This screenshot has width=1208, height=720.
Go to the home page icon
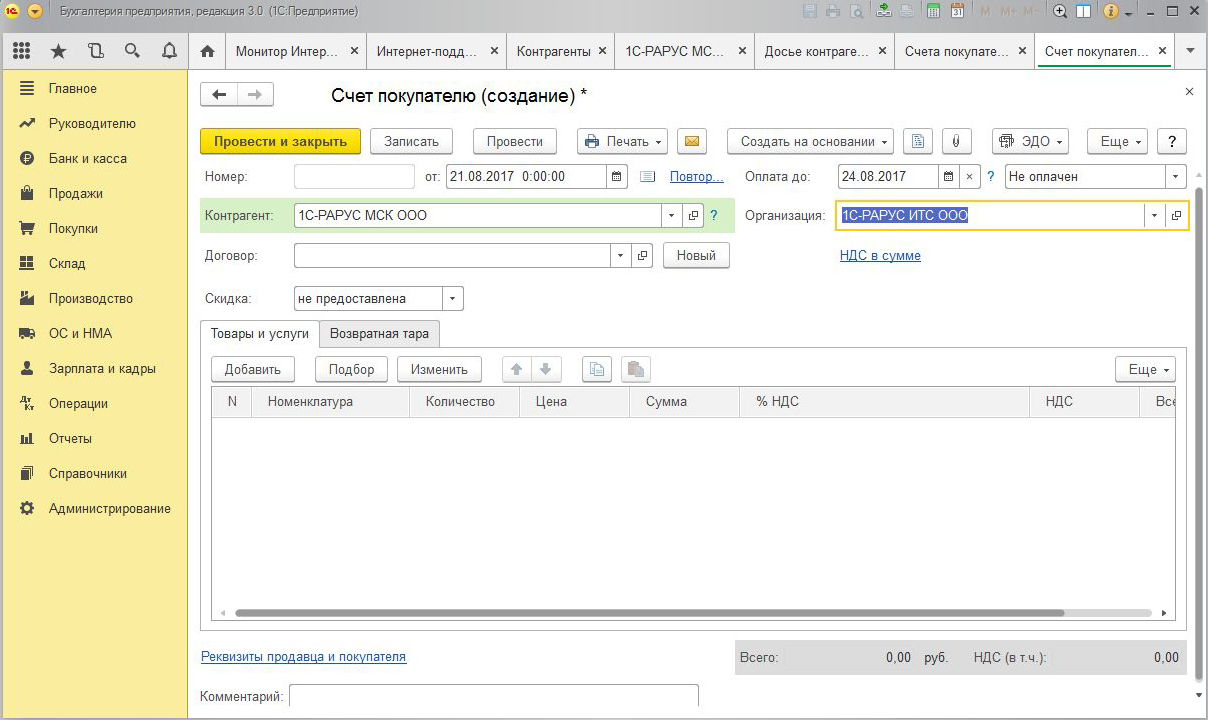(x=207, y=51)
